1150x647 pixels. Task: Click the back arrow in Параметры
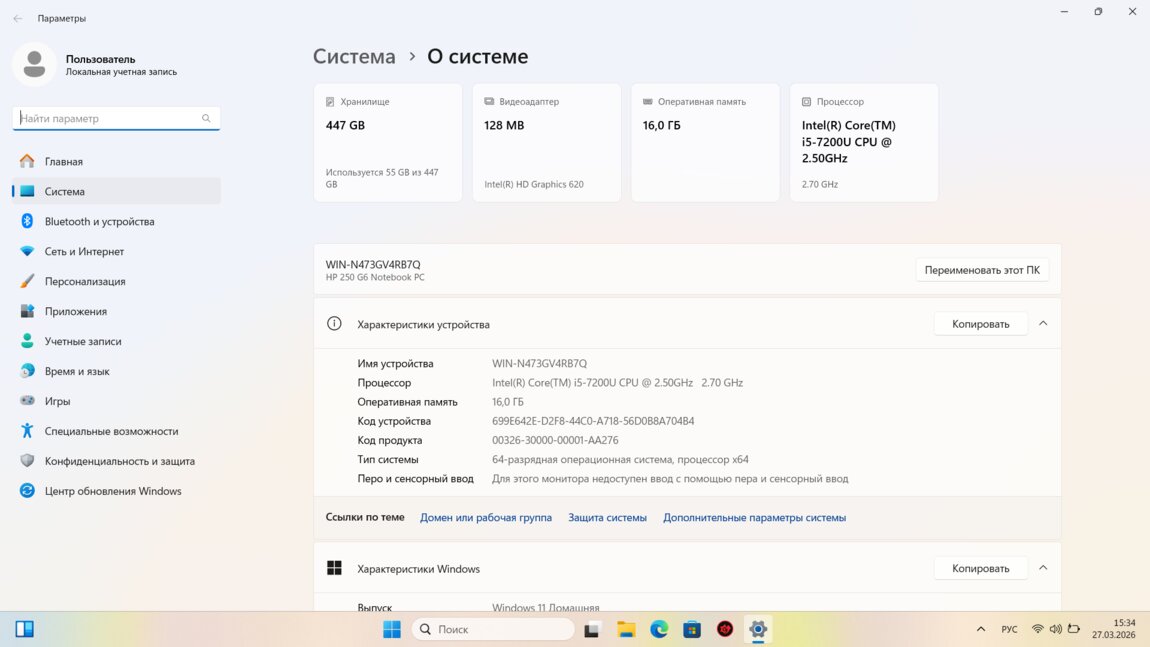[x=18, y=18]
